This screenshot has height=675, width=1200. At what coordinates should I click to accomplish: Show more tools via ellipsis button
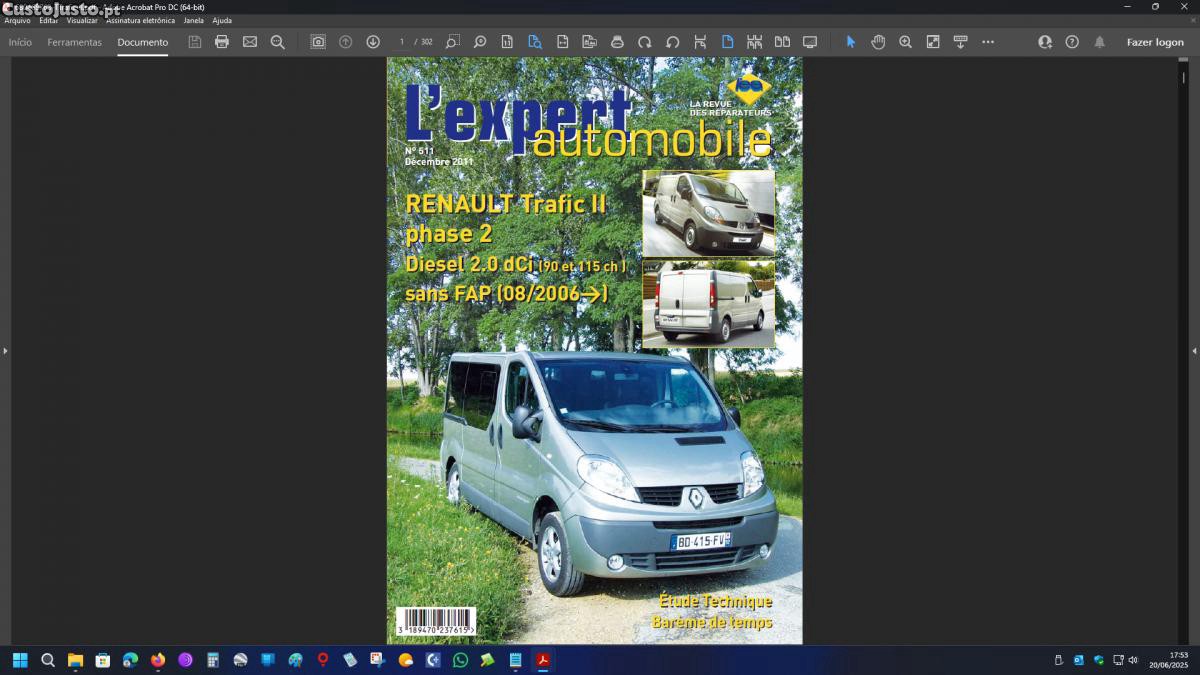(988, 42)
